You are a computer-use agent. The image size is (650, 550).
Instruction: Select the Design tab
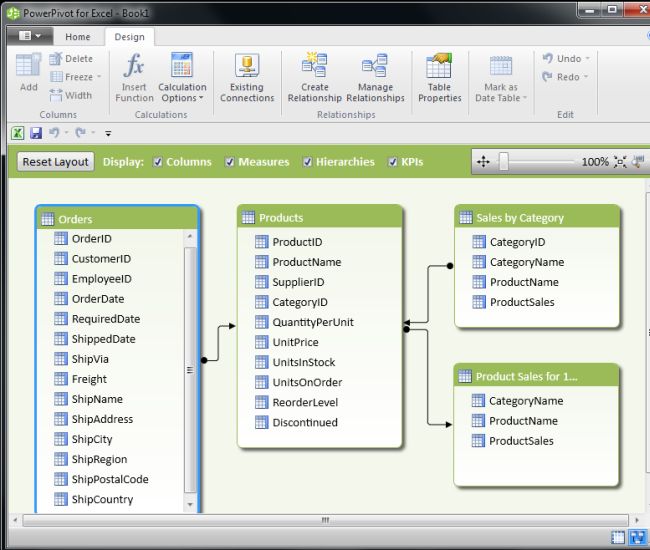coord(130,37)
